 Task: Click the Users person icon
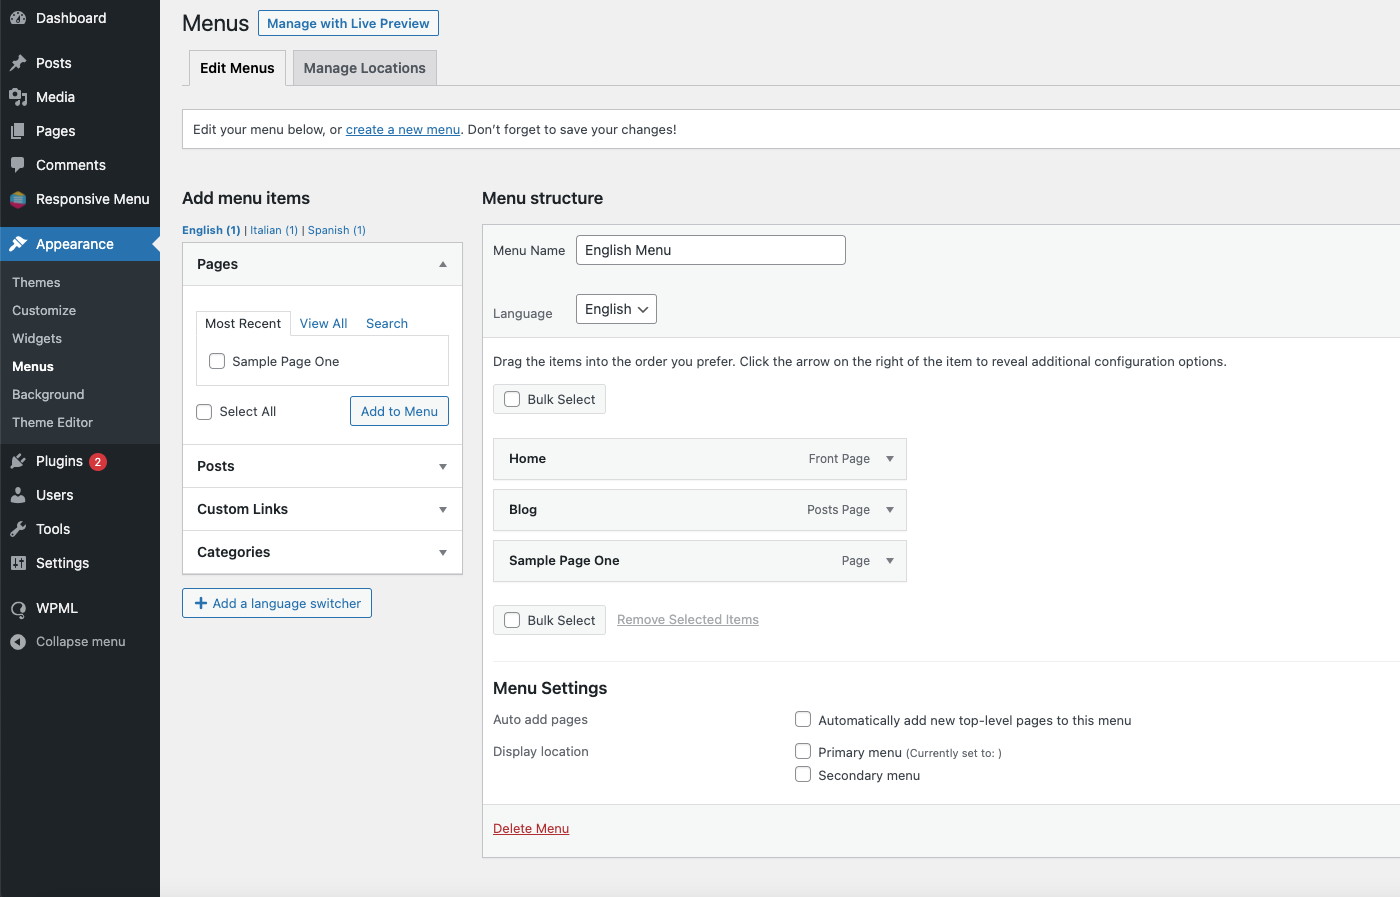(18, 495)
